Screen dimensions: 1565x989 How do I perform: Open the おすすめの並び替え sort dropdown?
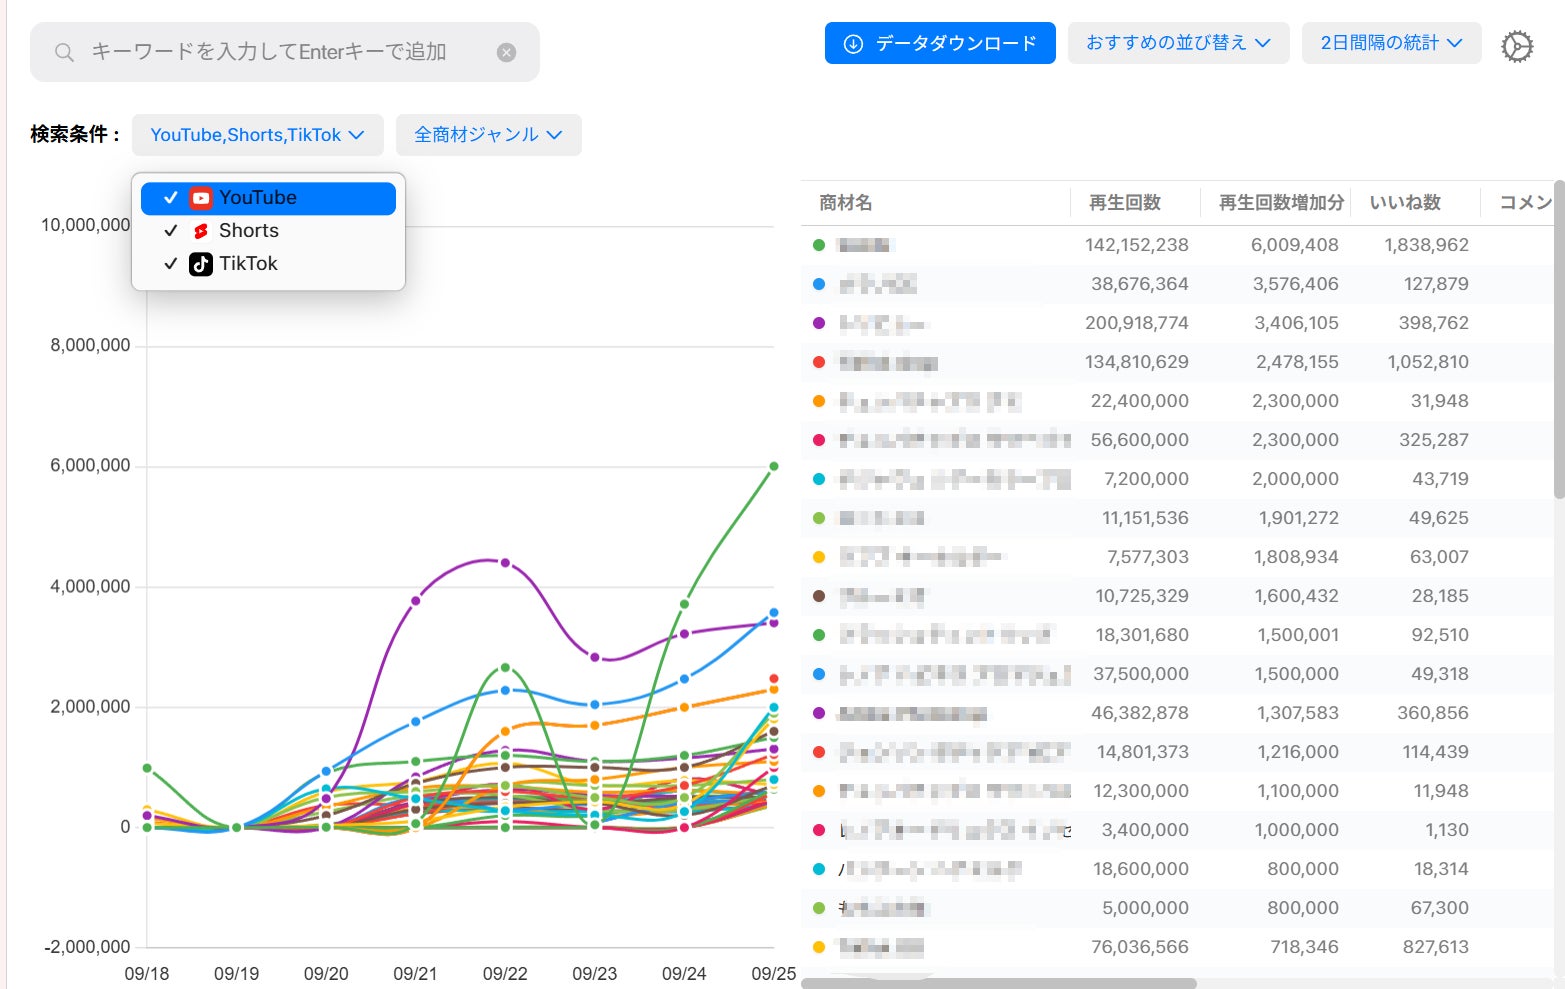pyautogui.click(x=1178, y=43)
